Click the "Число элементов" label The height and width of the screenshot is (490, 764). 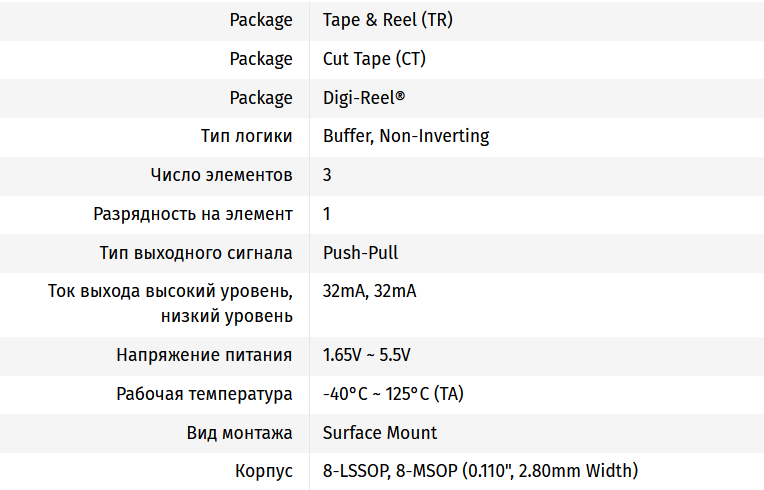(x=222, y=175)
